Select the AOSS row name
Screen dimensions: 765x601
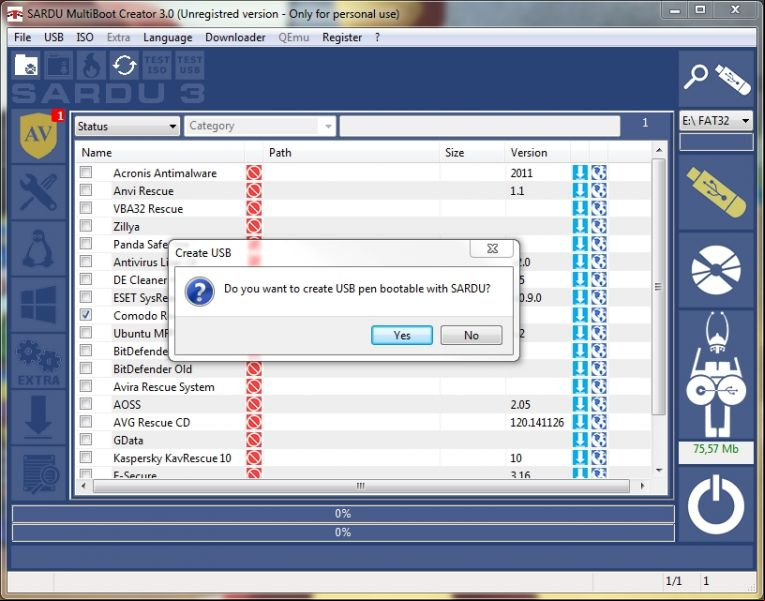(x=127, y=404)
